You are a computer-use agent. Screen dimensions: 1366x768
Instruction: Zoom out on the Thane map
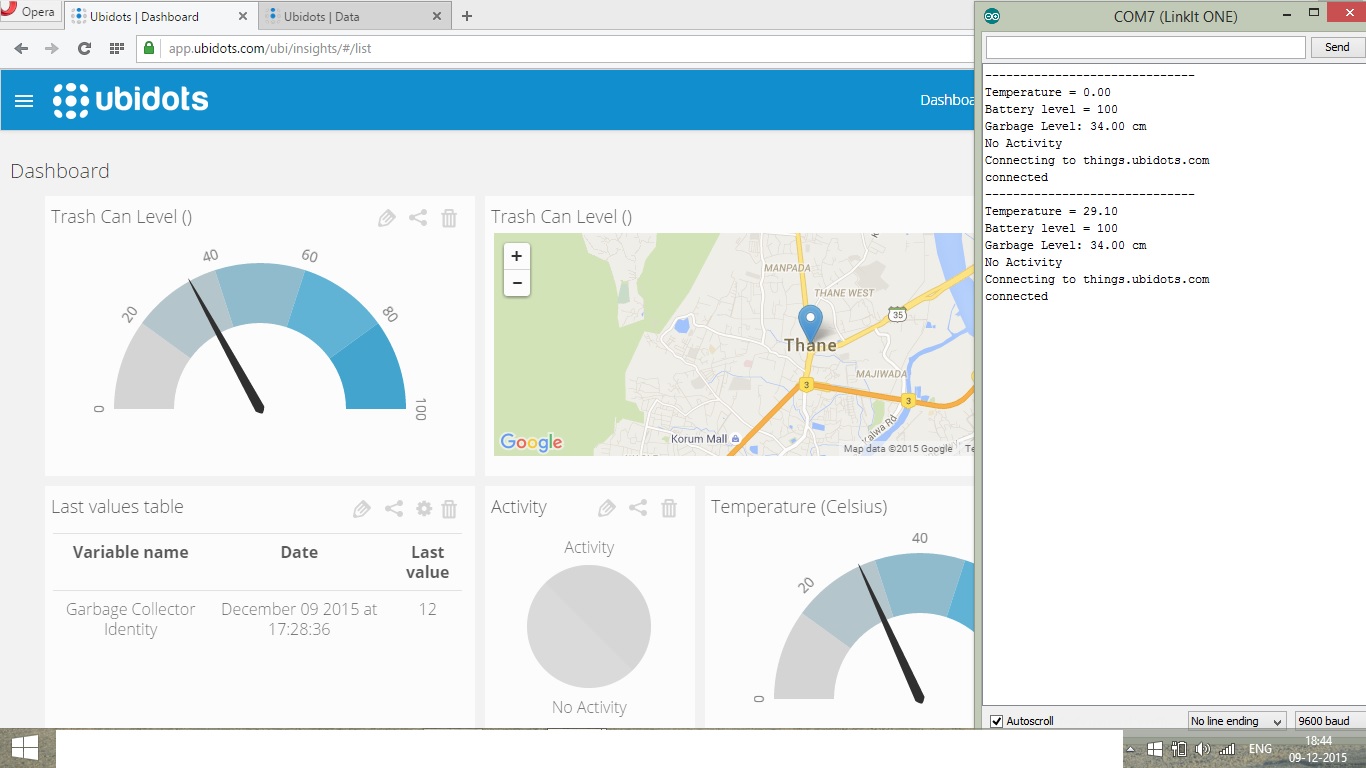pyautogui.click(x=516, y=283)
